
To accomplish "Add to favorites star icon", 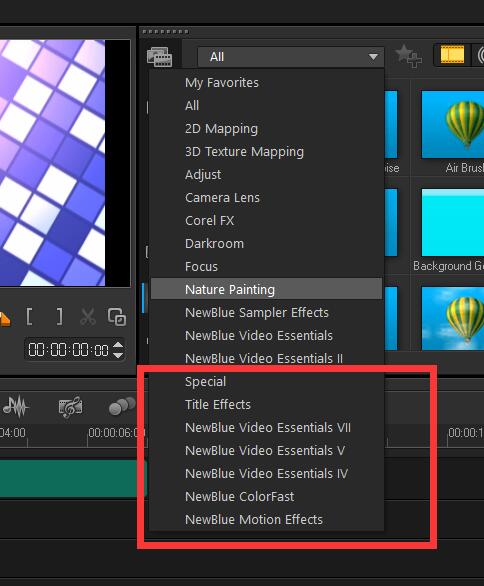I will pos(408,56).
